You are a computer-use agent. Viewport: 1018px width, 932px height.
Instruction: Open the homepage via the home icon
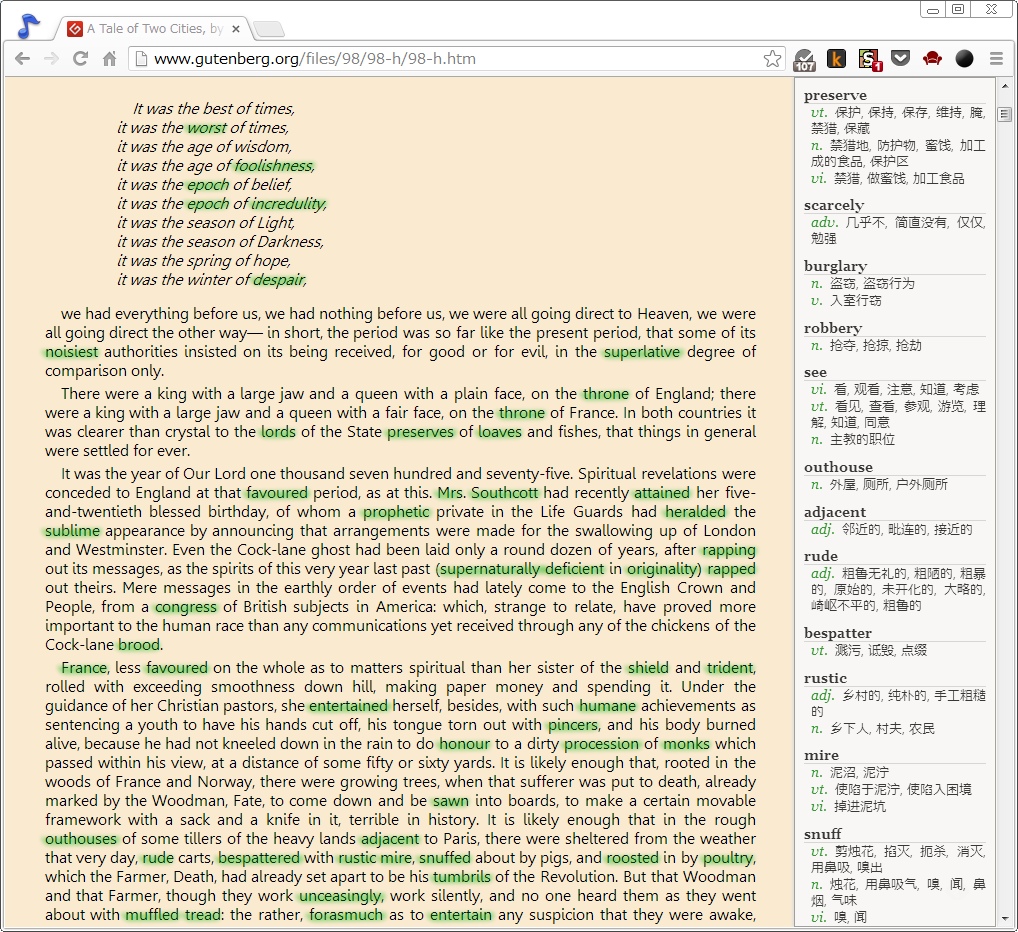click(x=109, y=59)
